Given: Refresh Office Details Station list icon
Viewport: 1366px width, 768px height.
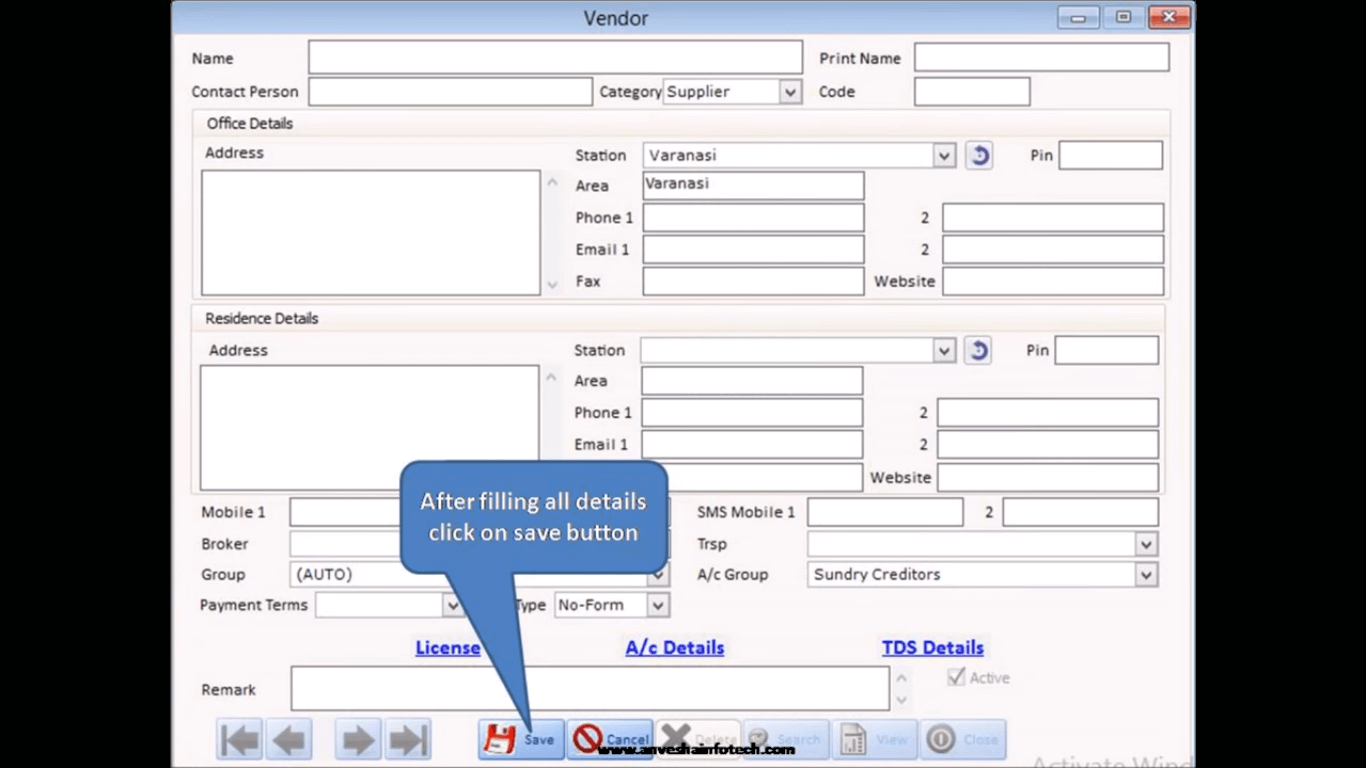Looking at the screenshot, I should pos(979,155).
